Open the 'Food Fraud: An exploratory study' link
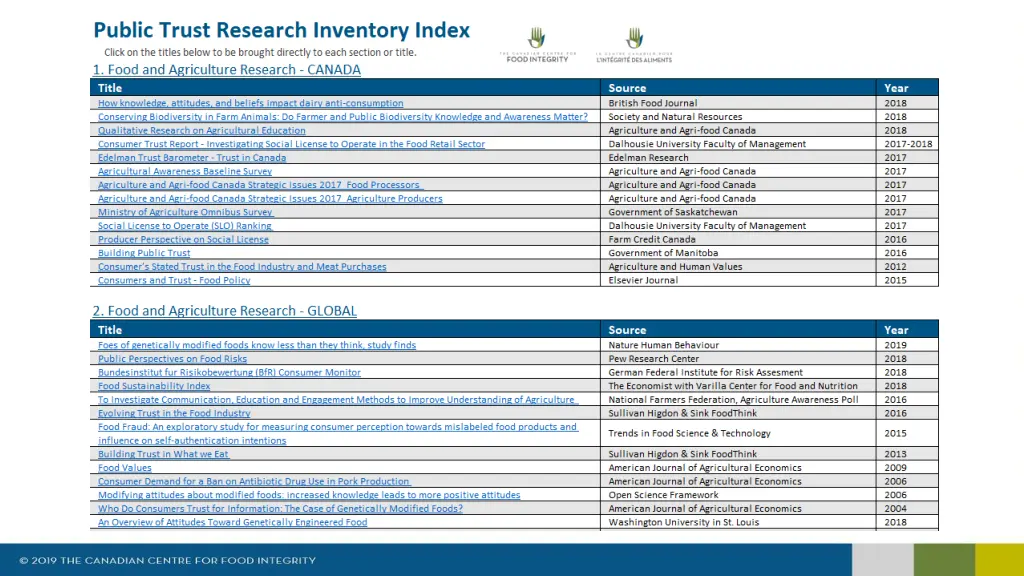Screen dimensions: 1024x576 (x=338, y=434)
